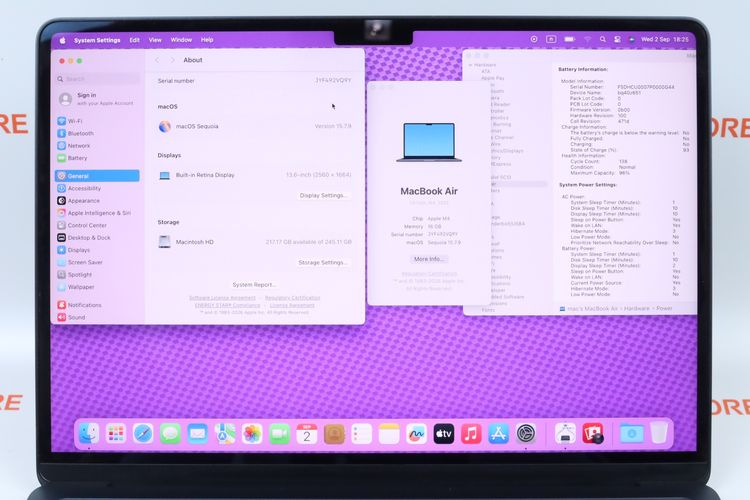
Task: Open Contacts from the Dock
Action: pos(334,433)
